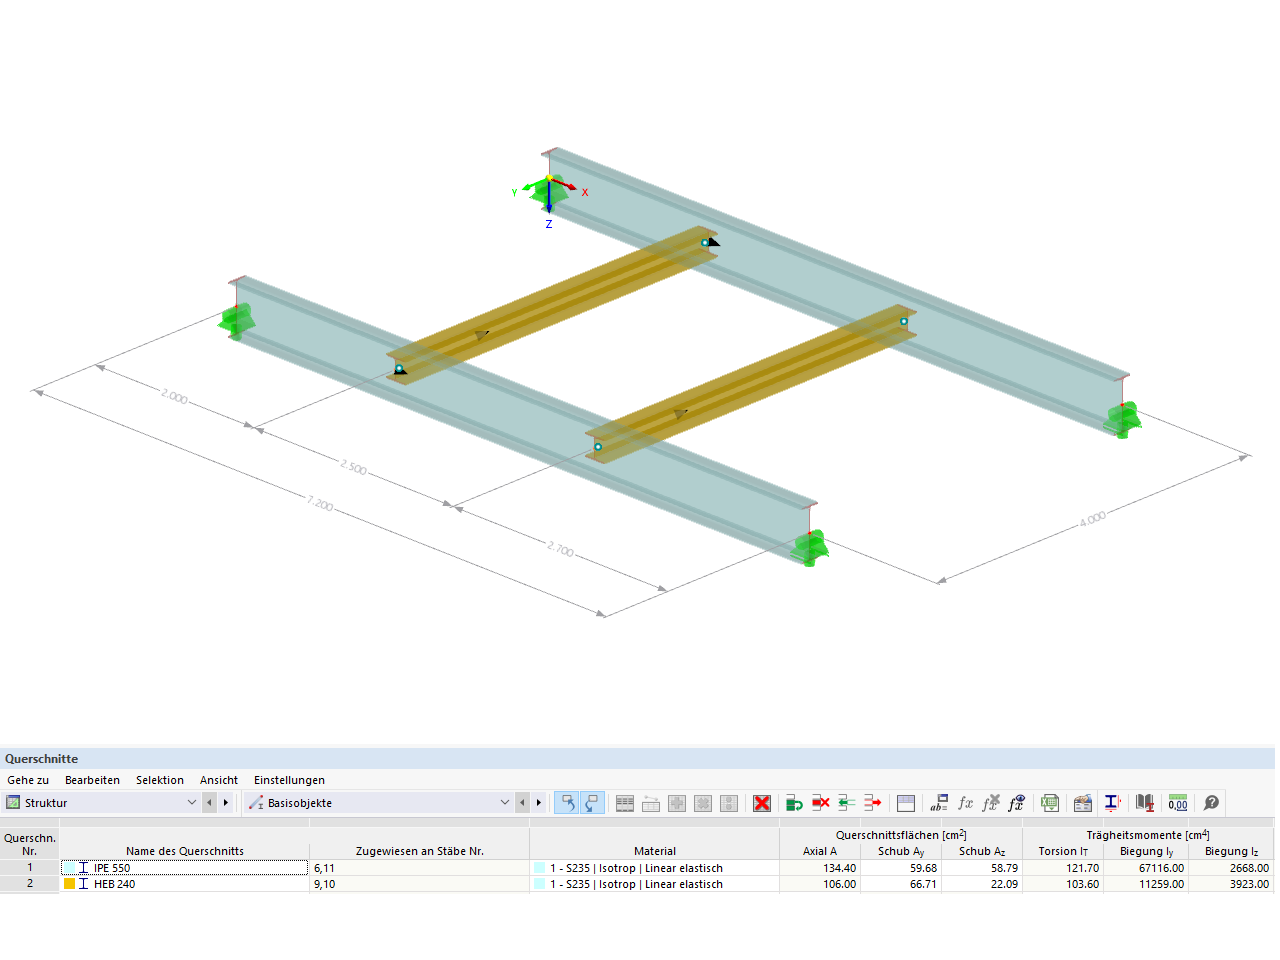Screen dimensions: 1280x960
Task: Click the red right-arrow rows icon
Action: [x=873, y=803]
